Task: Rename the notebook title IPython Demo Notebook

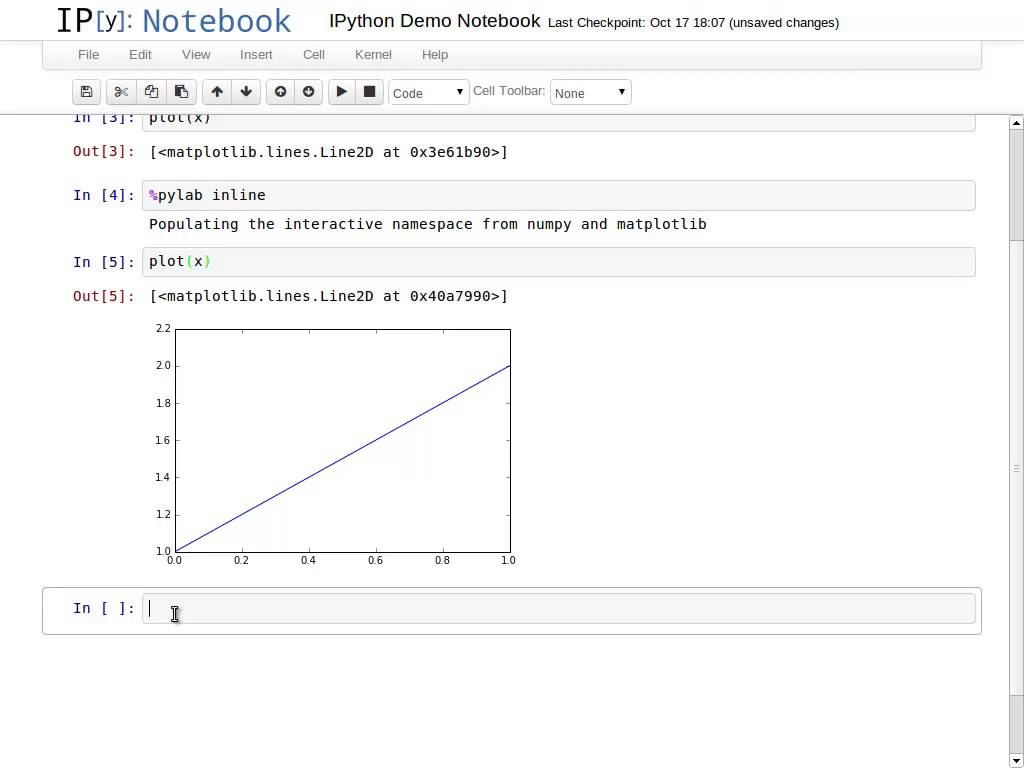Action: [434, 21]
